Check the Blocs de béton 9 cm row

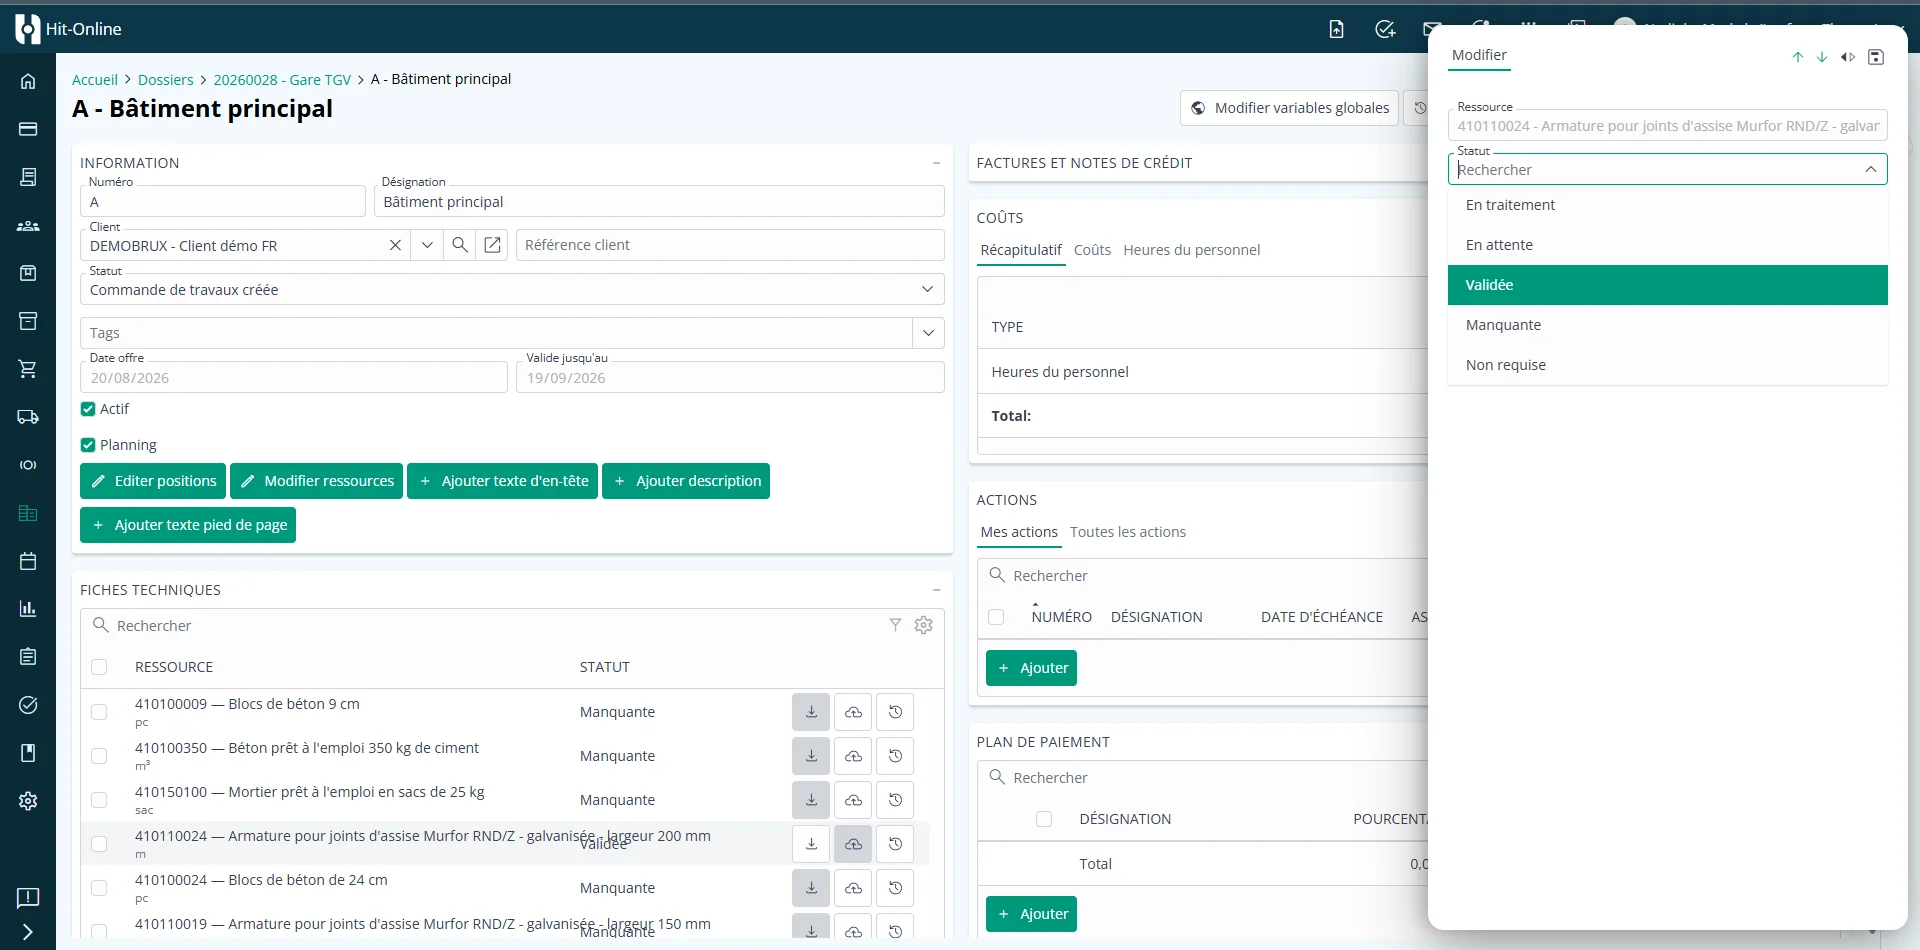(99, 712)
